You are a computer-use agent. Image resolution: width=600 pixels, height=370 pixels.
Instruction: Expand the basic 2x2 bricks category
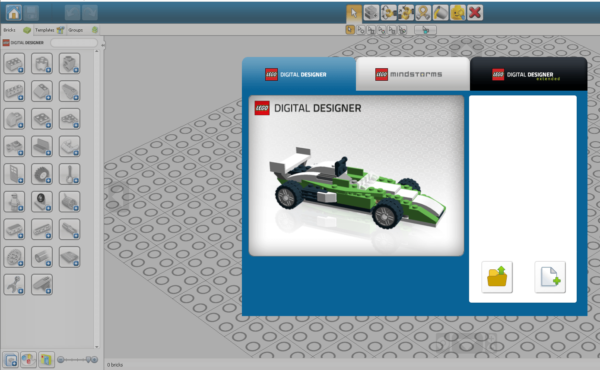click(x=14, y=64)
